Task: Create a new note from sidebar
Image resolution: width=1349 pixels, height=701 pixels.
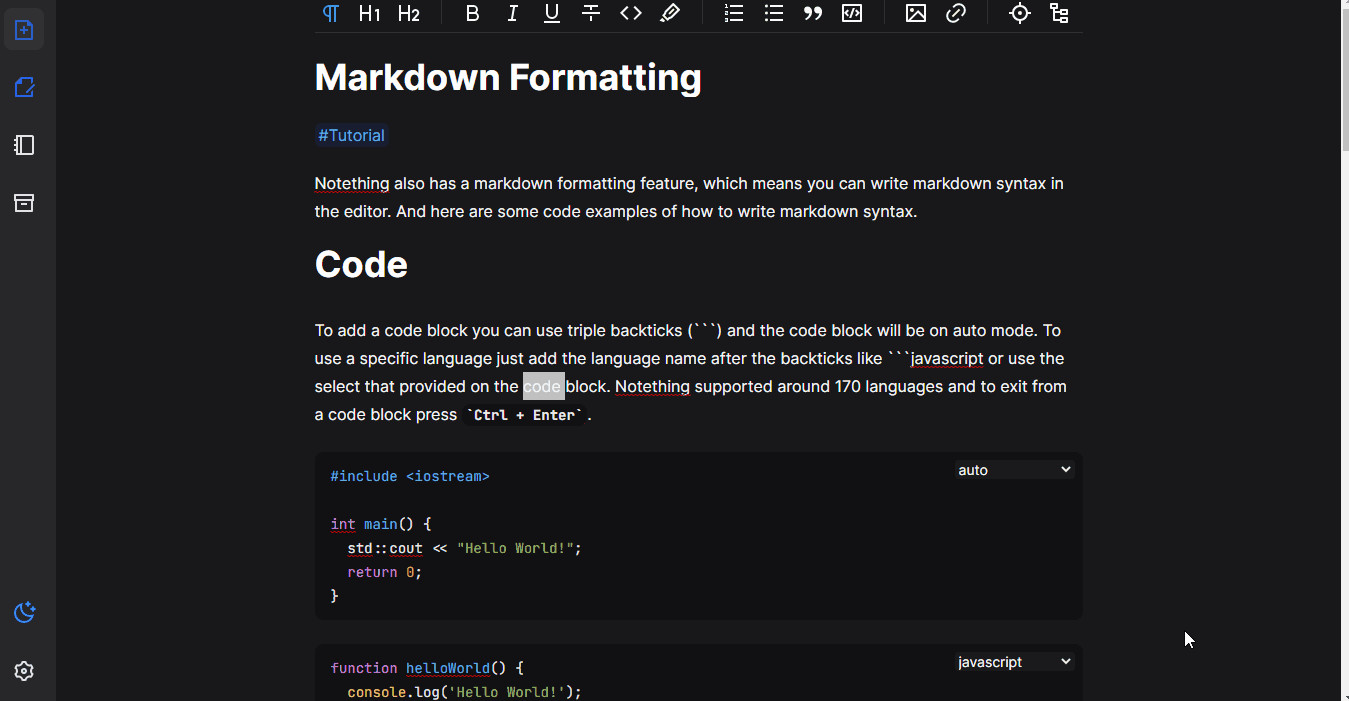Action: 24,29
